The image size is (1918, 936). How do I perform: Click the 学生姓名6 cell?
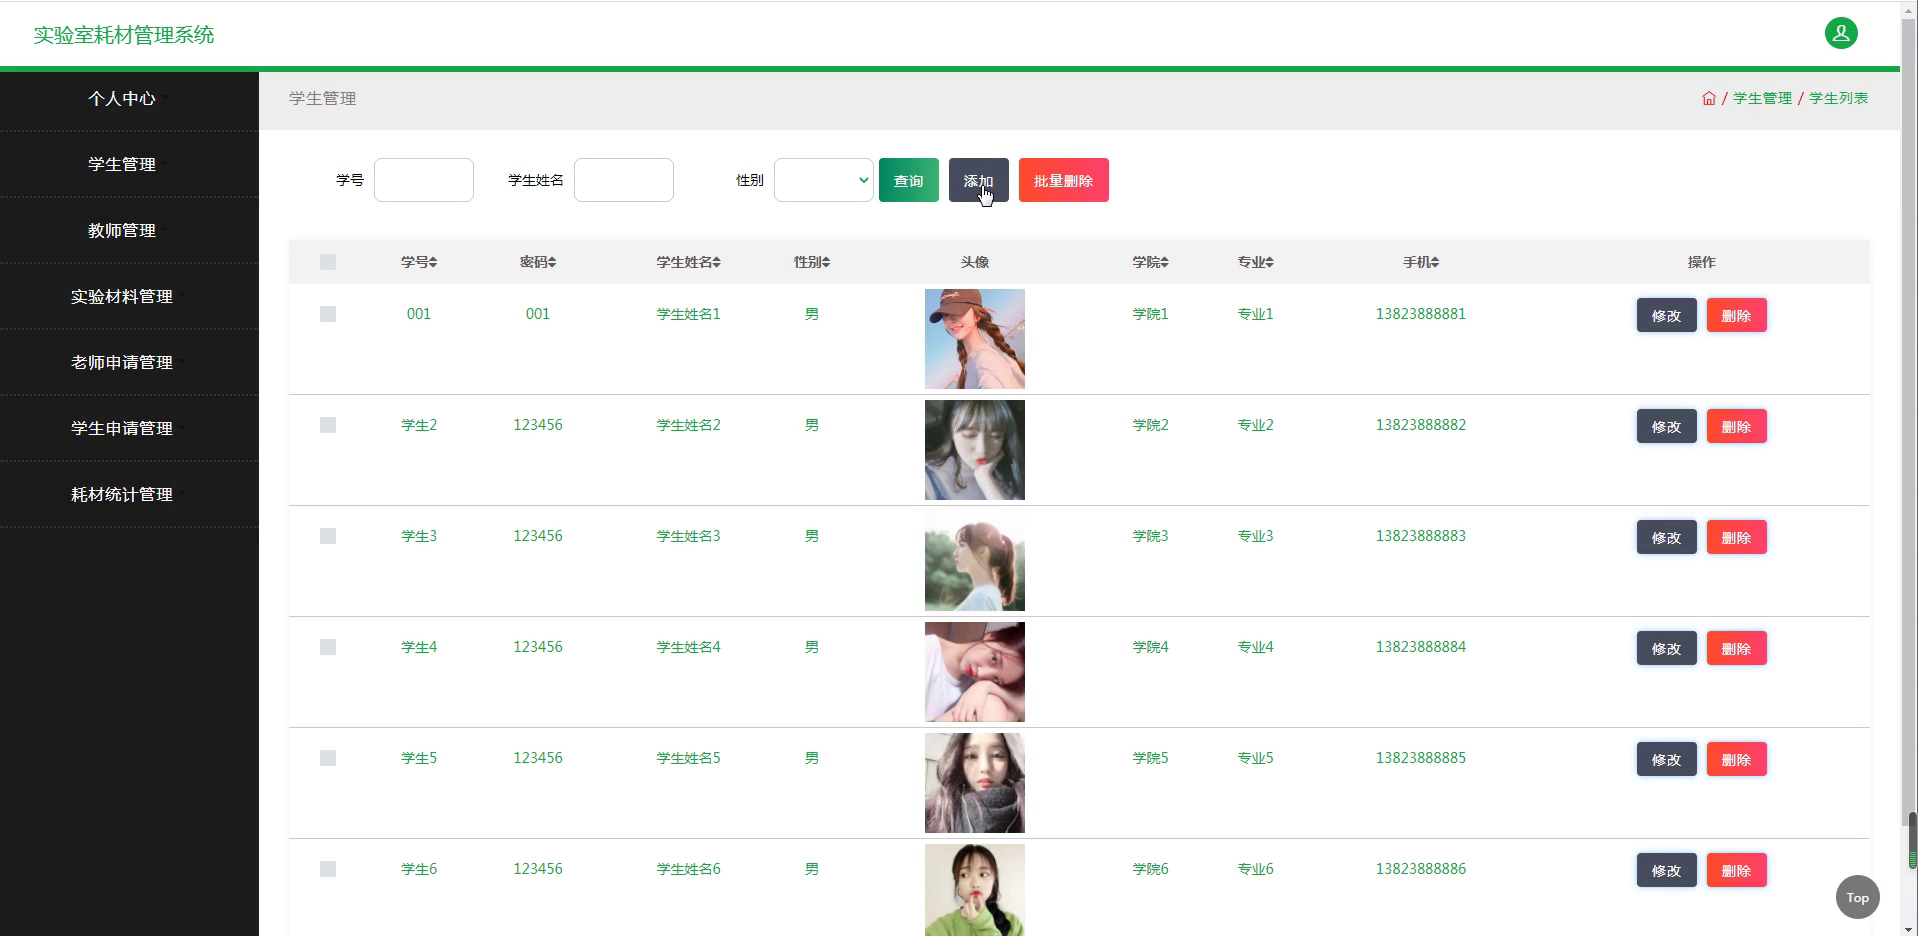click(689, 869)
